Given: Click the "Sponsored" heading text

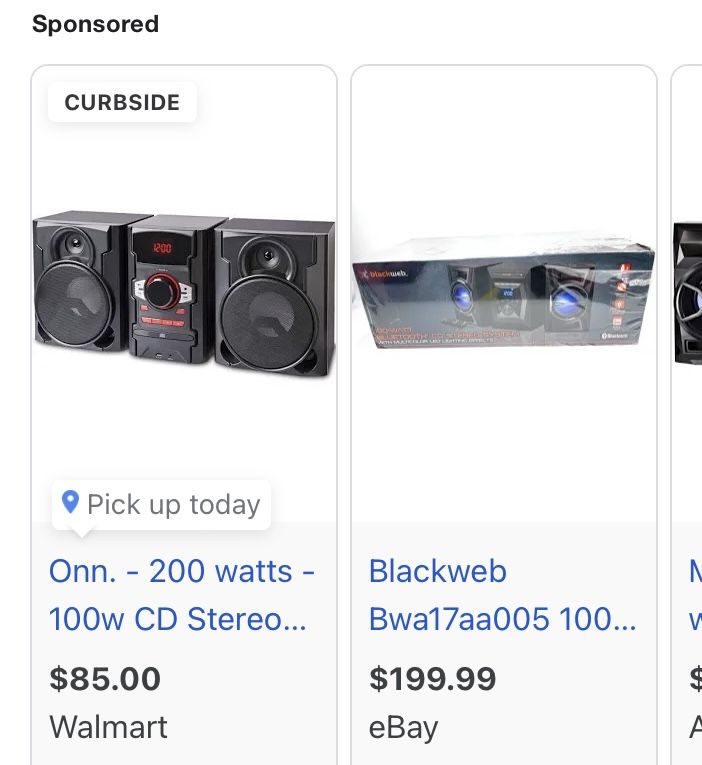Looking at the screenshot, I should pyautogui.click(x=95, y=24).
